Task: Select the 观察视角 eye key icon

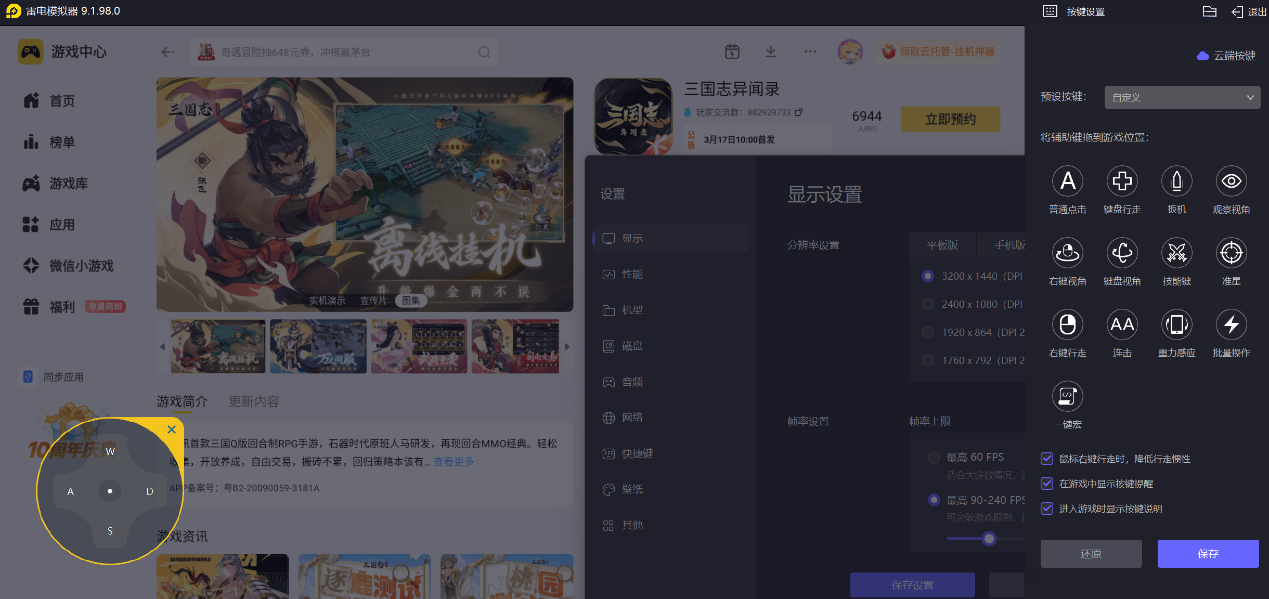Action: [1231, 181]
